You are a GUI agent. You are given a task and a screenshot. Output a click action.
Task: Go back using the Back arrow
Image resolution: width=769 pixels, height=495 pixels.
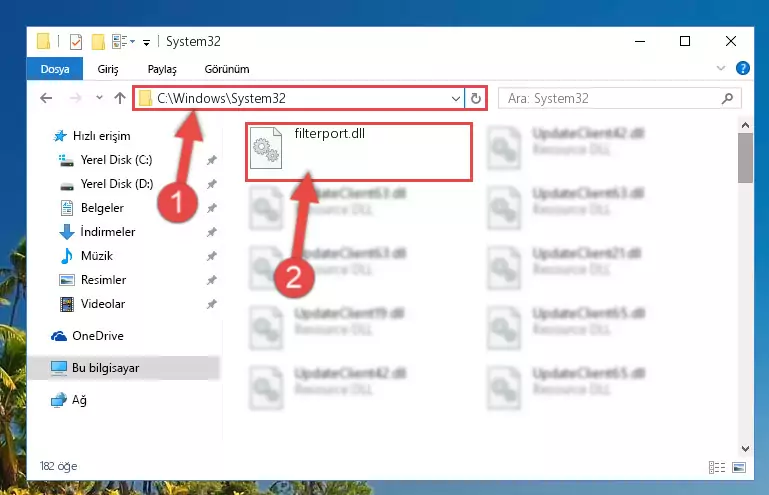click(x=46, y=98)
